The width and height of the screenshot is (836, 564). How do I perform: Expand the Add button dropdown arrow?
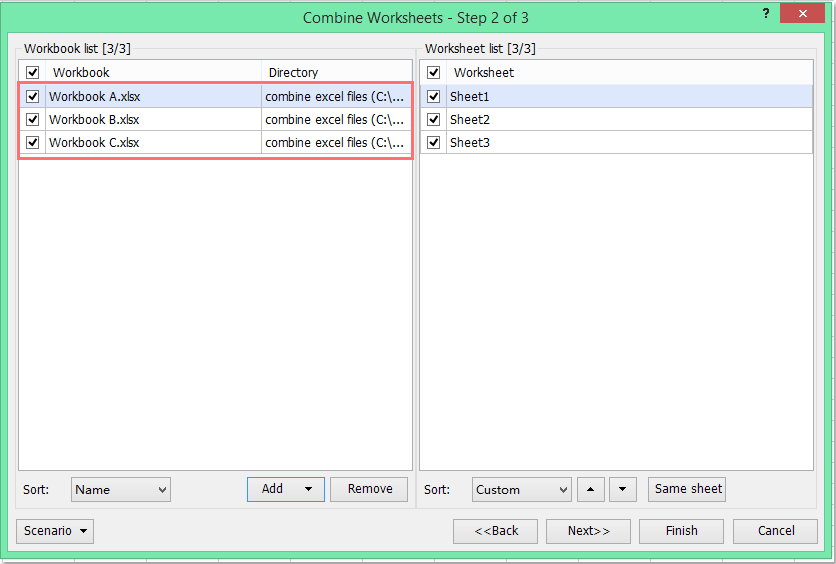309,489
